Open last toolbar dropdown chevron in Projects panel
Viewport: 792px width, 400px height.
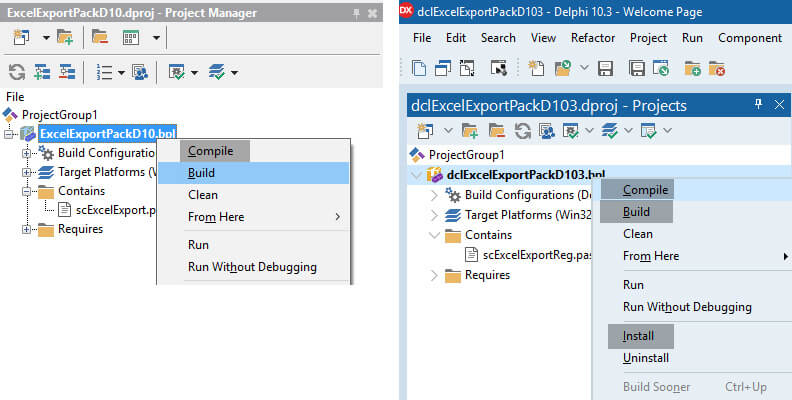coord(667,131)
